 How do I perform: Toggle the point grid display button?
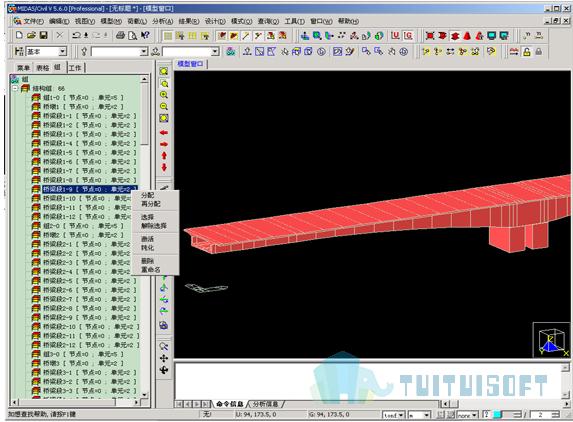tap(168, 36)
